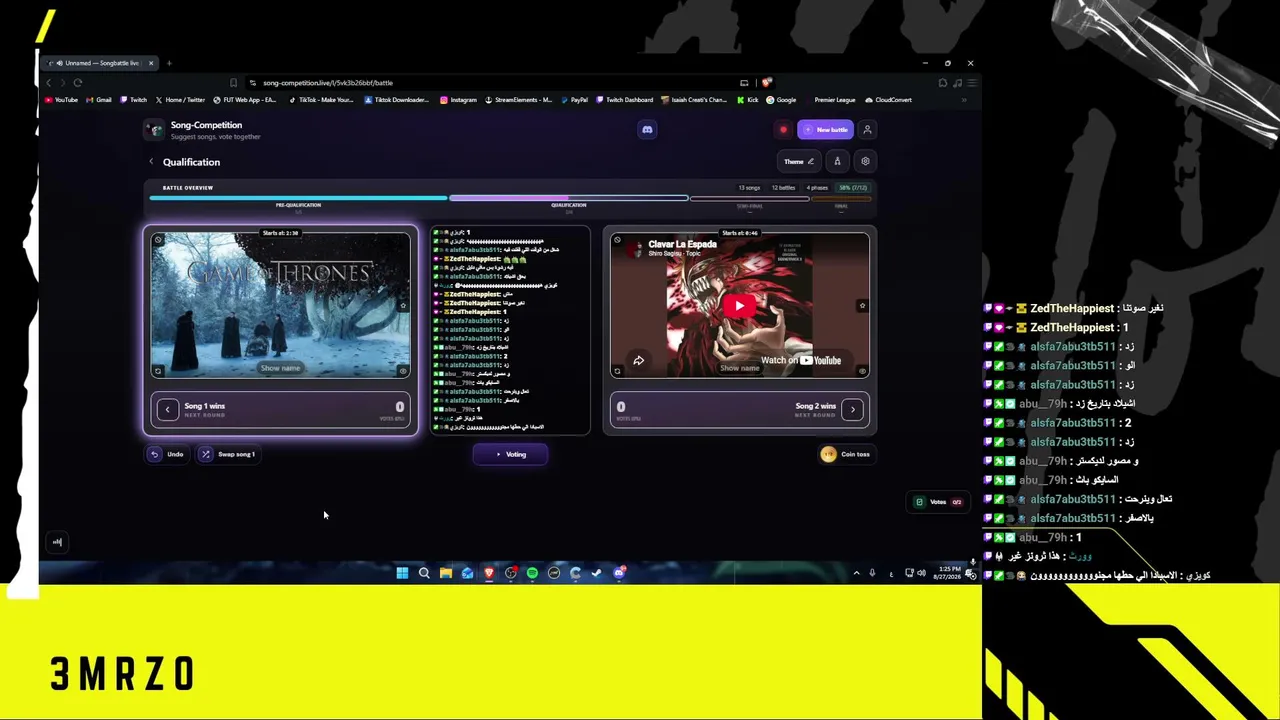1280x720 pixels.
Task: Open the user profile icon
Action: click(x=867, y=130)
